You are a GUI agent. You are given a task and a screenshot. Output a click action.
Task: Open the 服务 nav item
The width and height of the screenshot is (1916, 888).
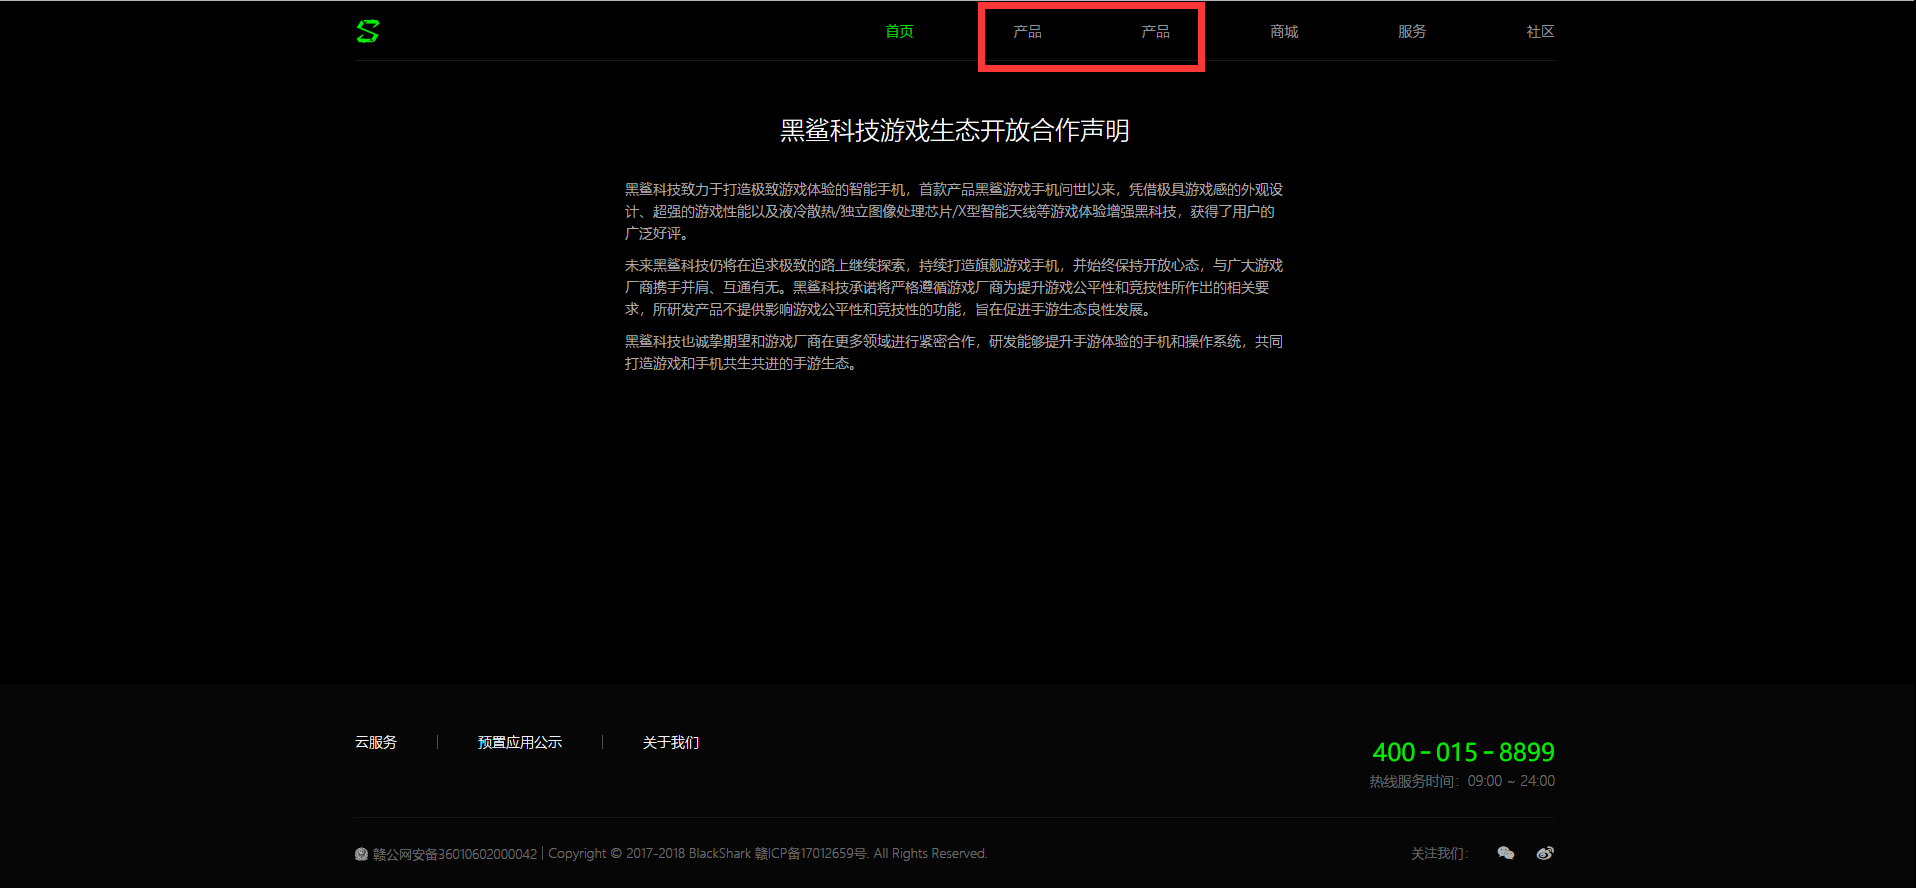1412,32
